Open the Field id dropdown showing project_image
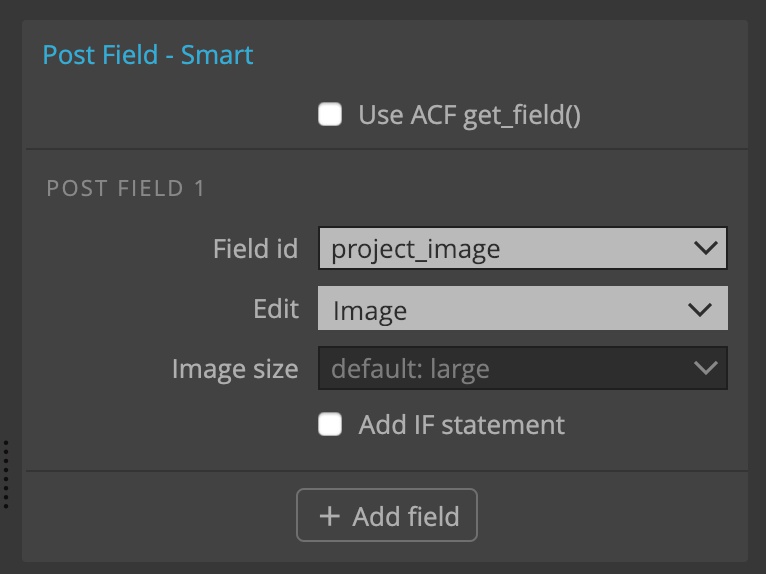Viewport: 766px width, 574px height. 523,248
